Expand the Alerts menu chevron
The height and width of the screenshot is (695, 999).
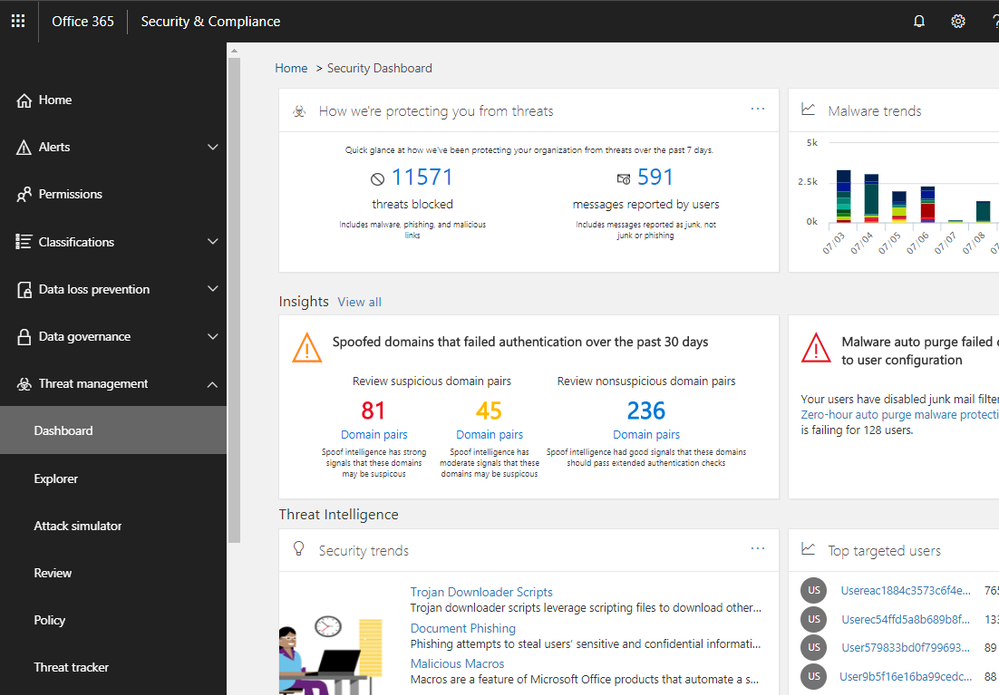coord(212,147)
